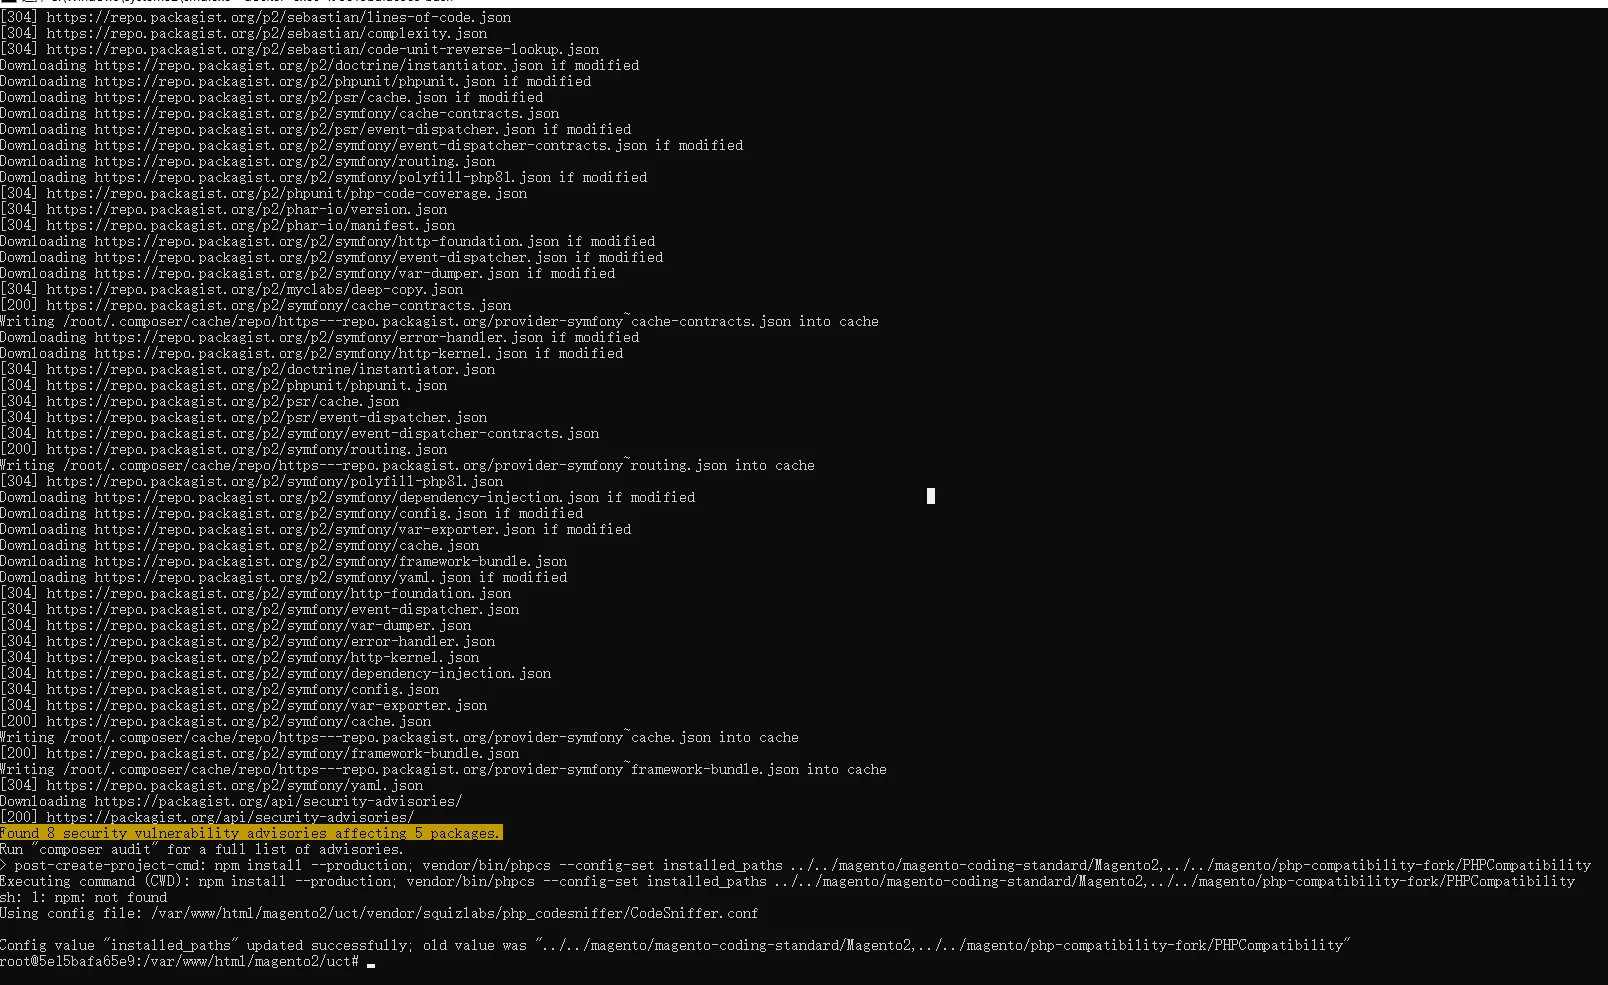The image size is (1608, 985).
Task: Select the Downloading symfony/var-dumper.json if modified line
Action: click(308, 273)
